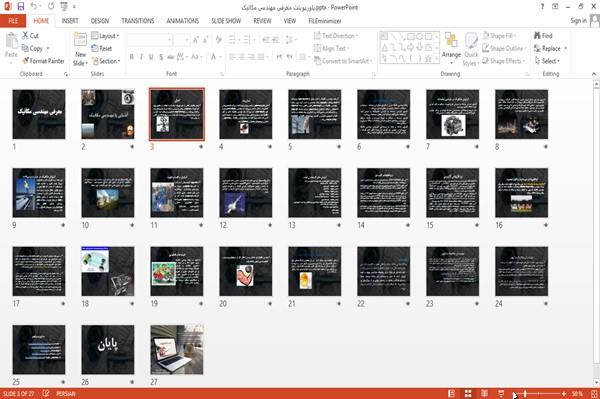Click zoom in plus icon
The height and width of the screenshot is (399, 600).
(x=564, y=394)
